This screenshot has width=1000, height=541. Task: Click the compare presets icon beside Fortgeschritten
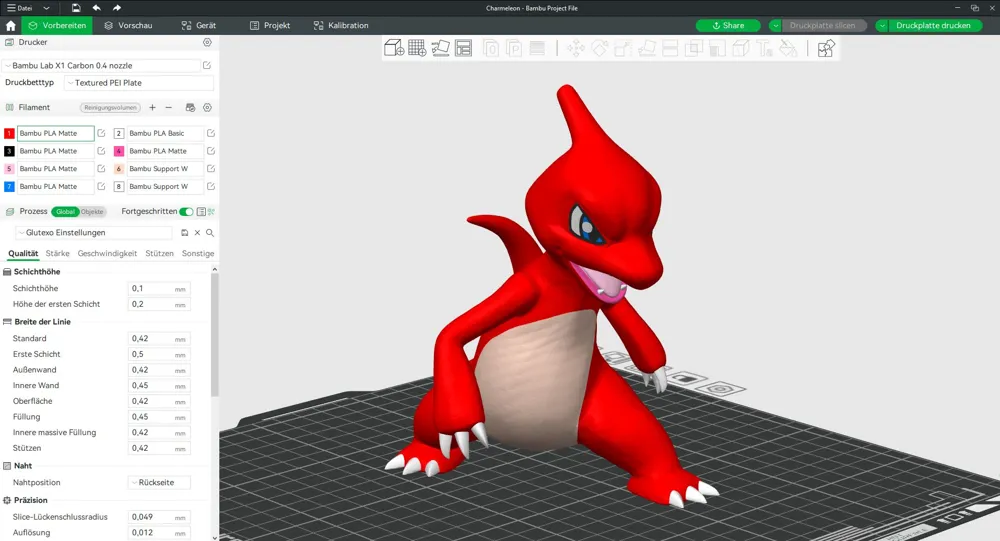click(211, 211)
